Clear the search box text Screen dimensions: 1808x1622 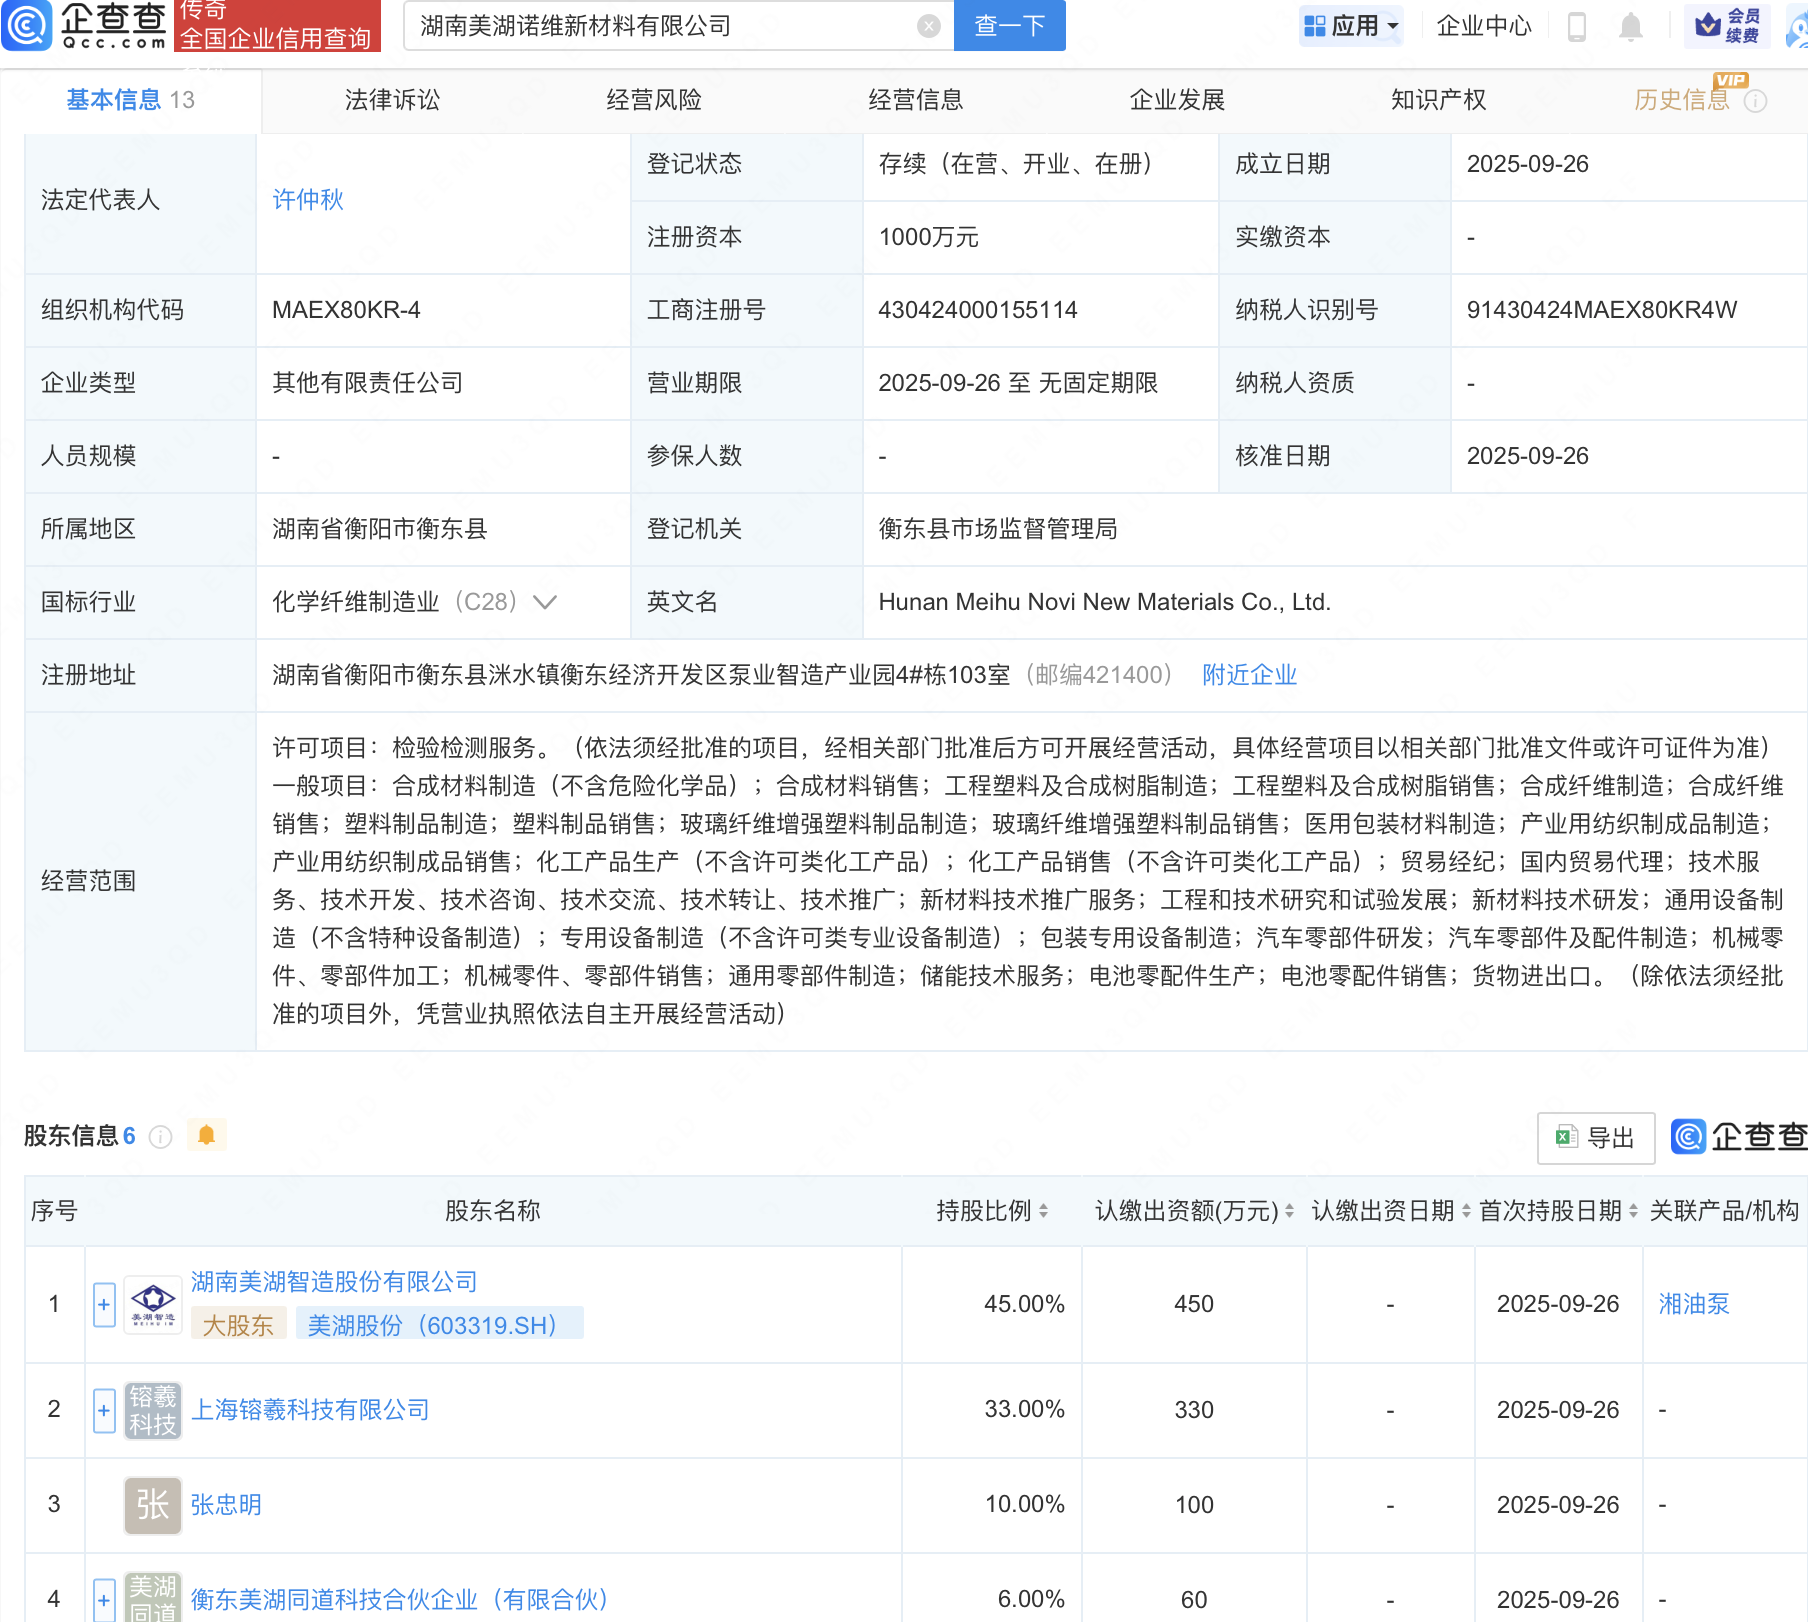pyautogui.click(x=928, y=26)
